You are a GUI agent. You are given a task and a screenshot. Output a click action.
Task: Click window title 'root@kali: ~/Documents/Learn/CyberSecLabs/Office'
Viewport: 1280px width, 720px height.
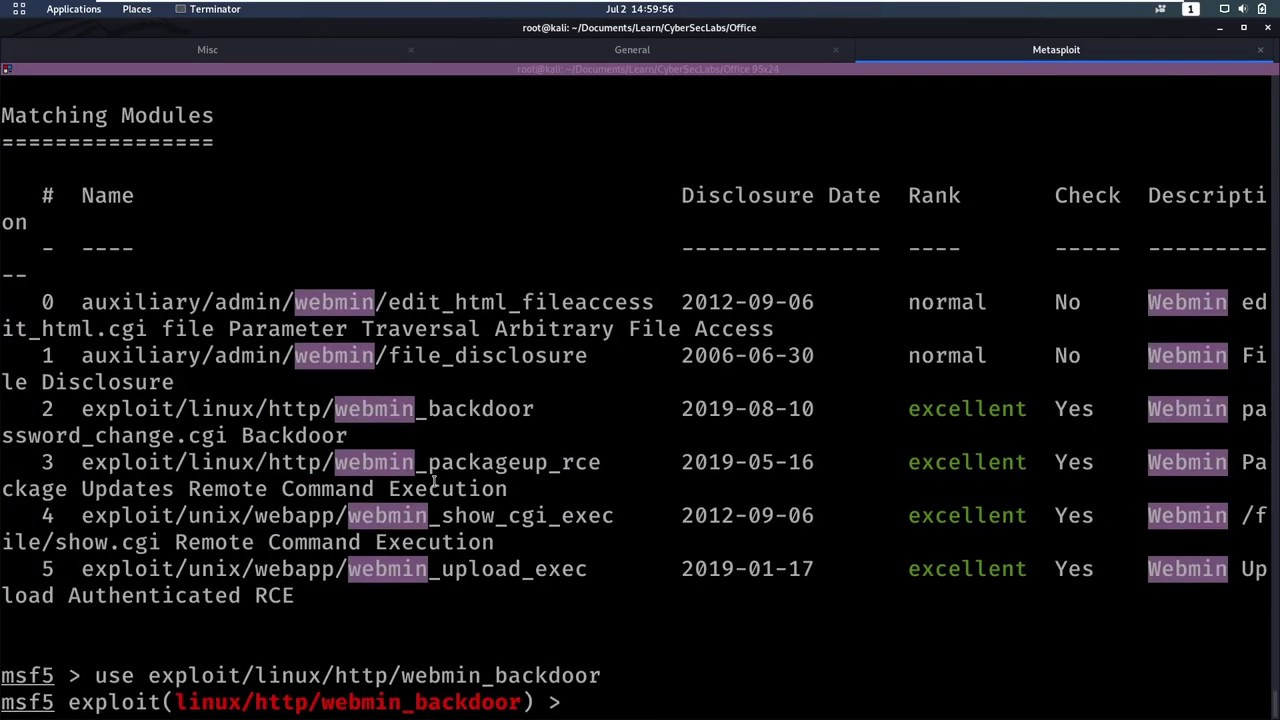point(639,28)
